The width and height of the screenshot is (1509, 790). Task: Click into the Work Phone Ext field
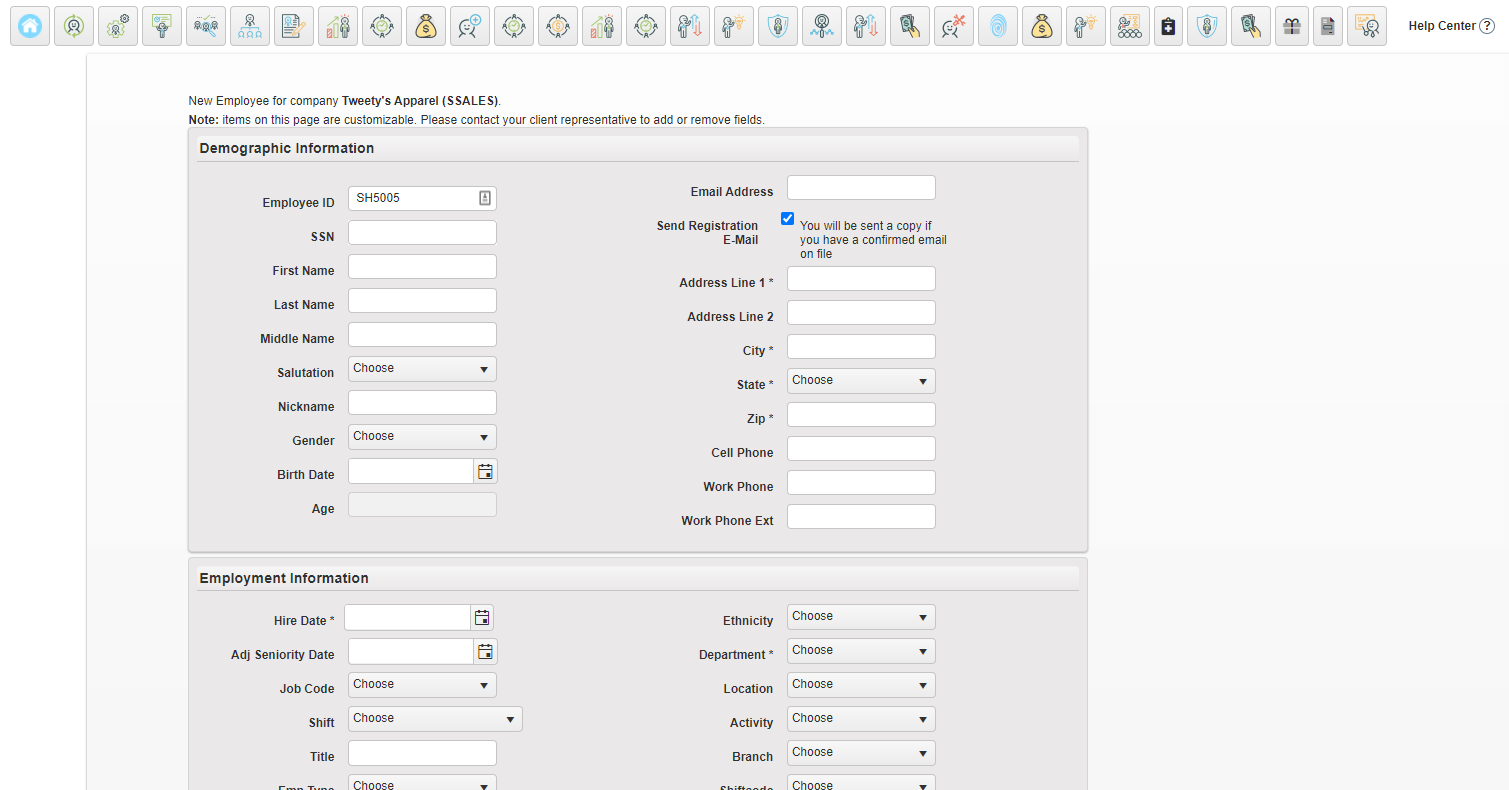point(861,517)
